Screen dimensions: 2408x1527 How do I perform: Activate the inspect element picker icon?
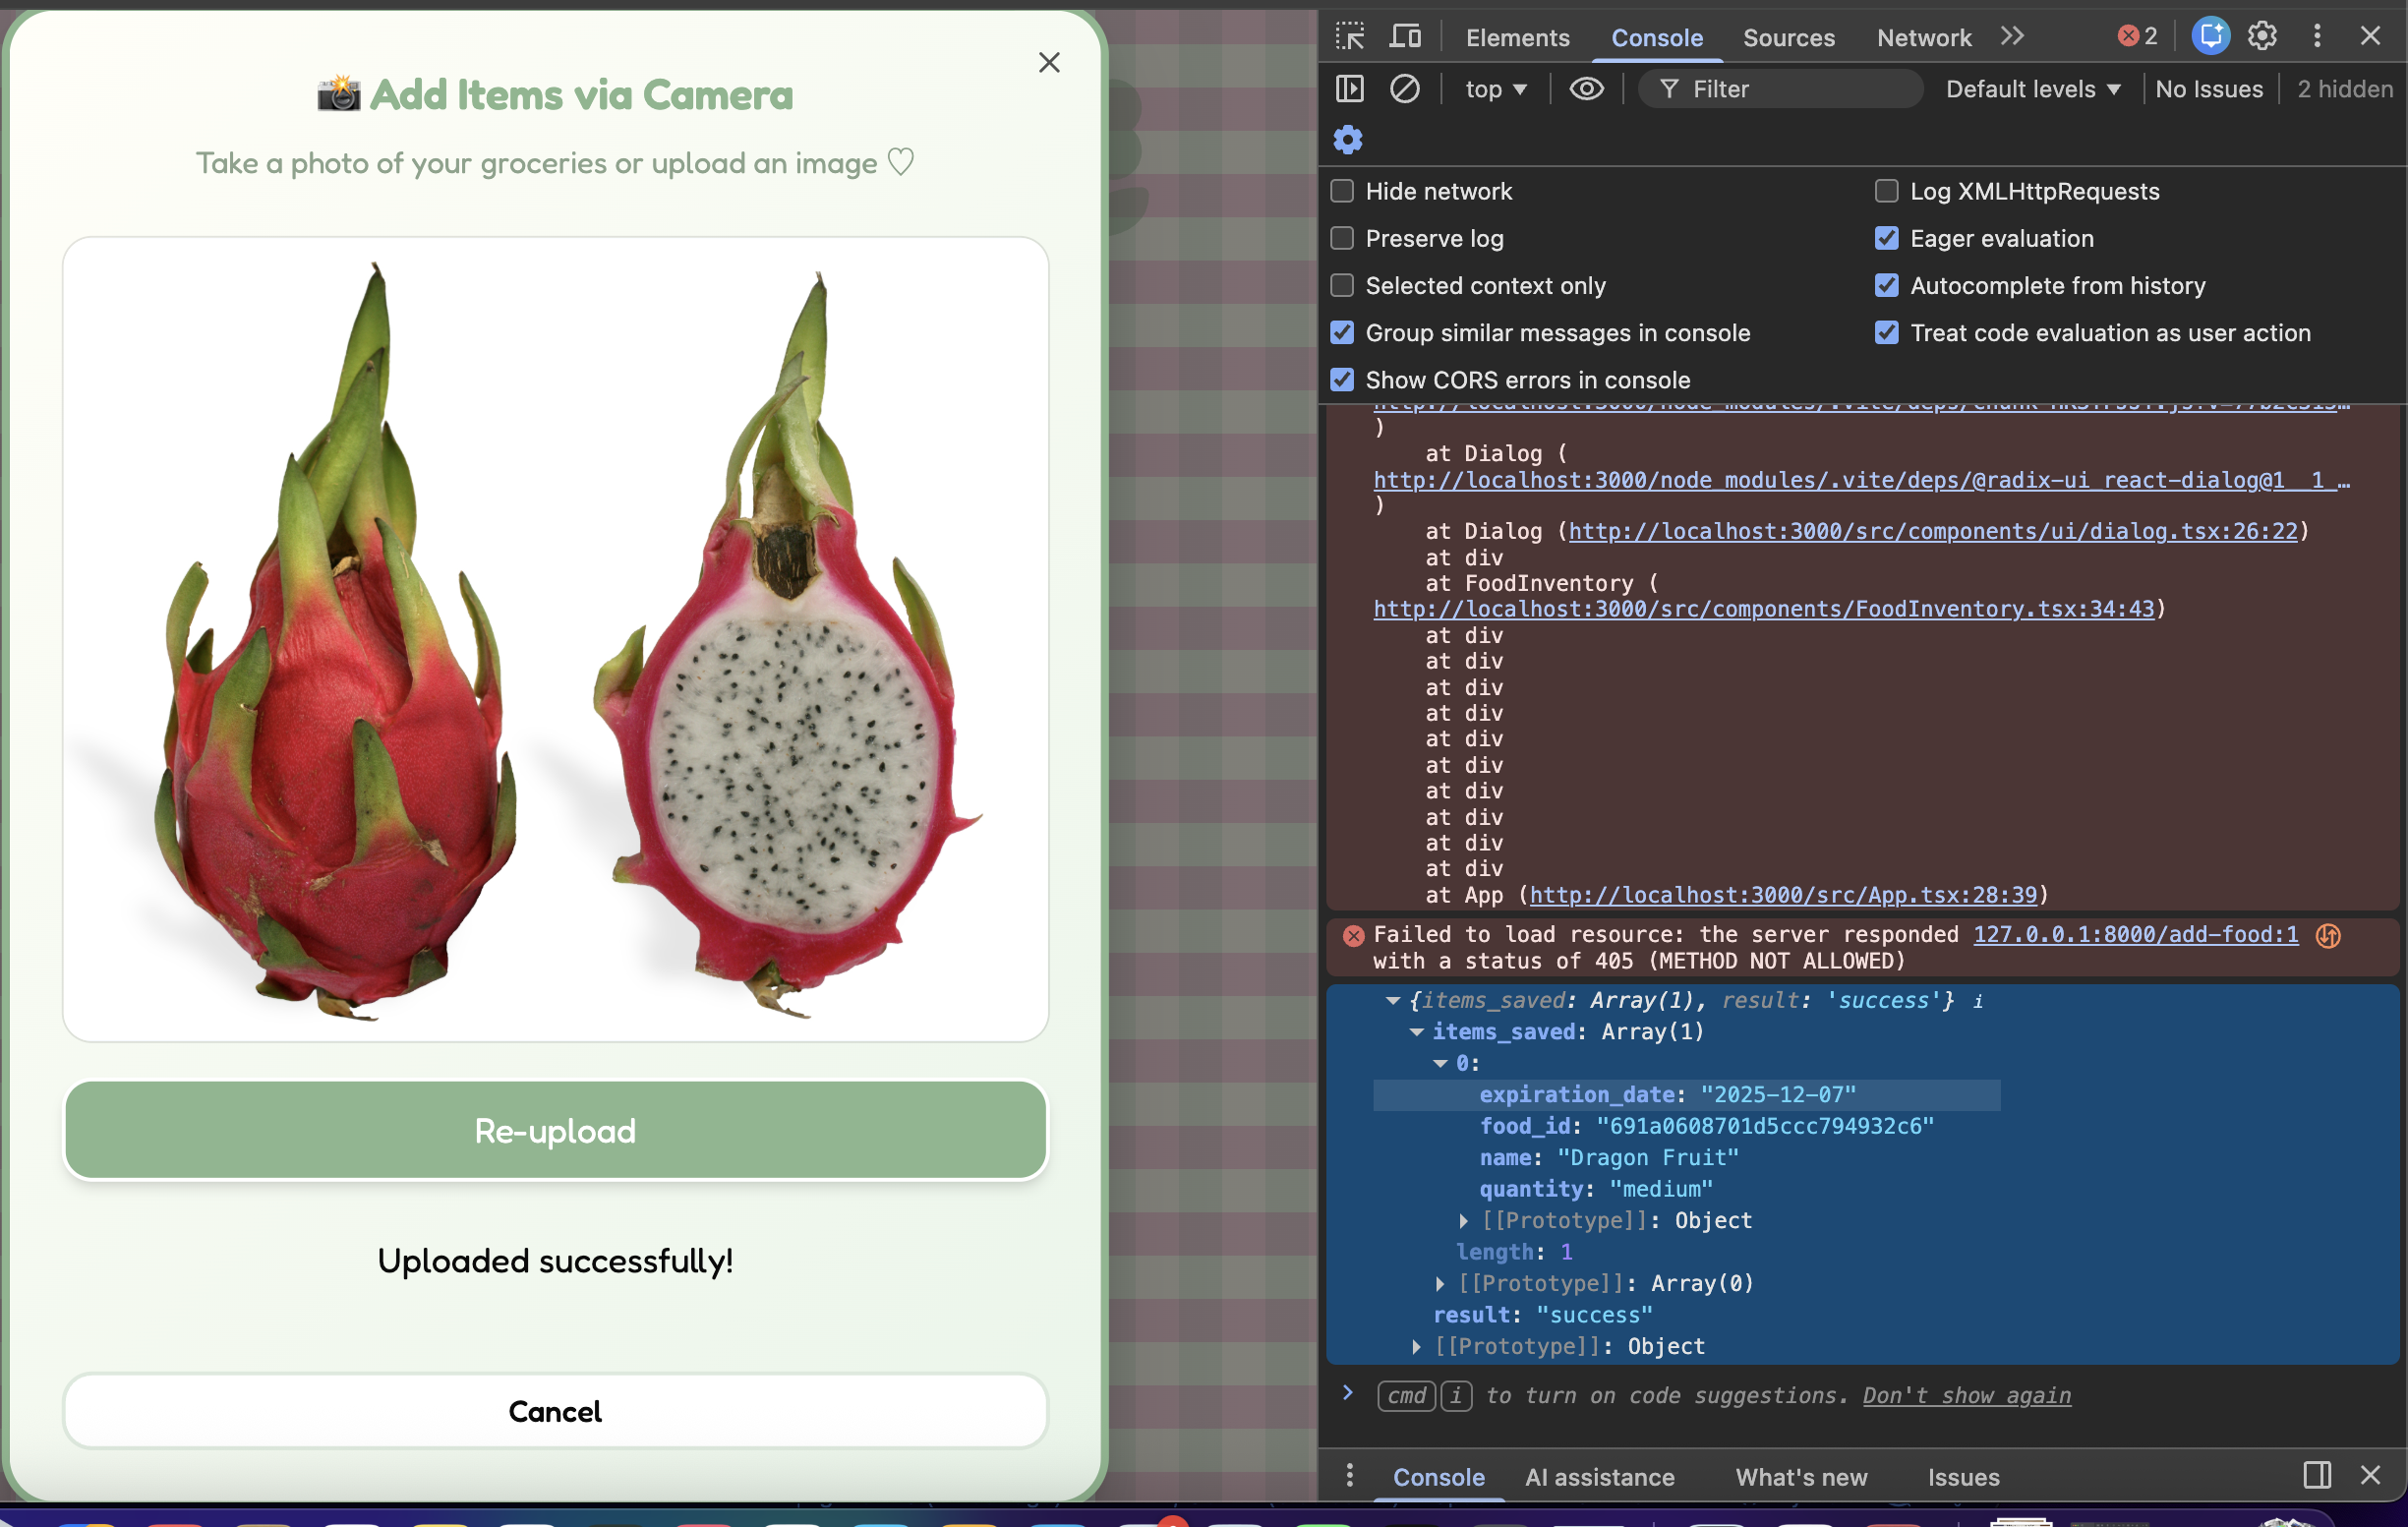[x=1350, y=37]
